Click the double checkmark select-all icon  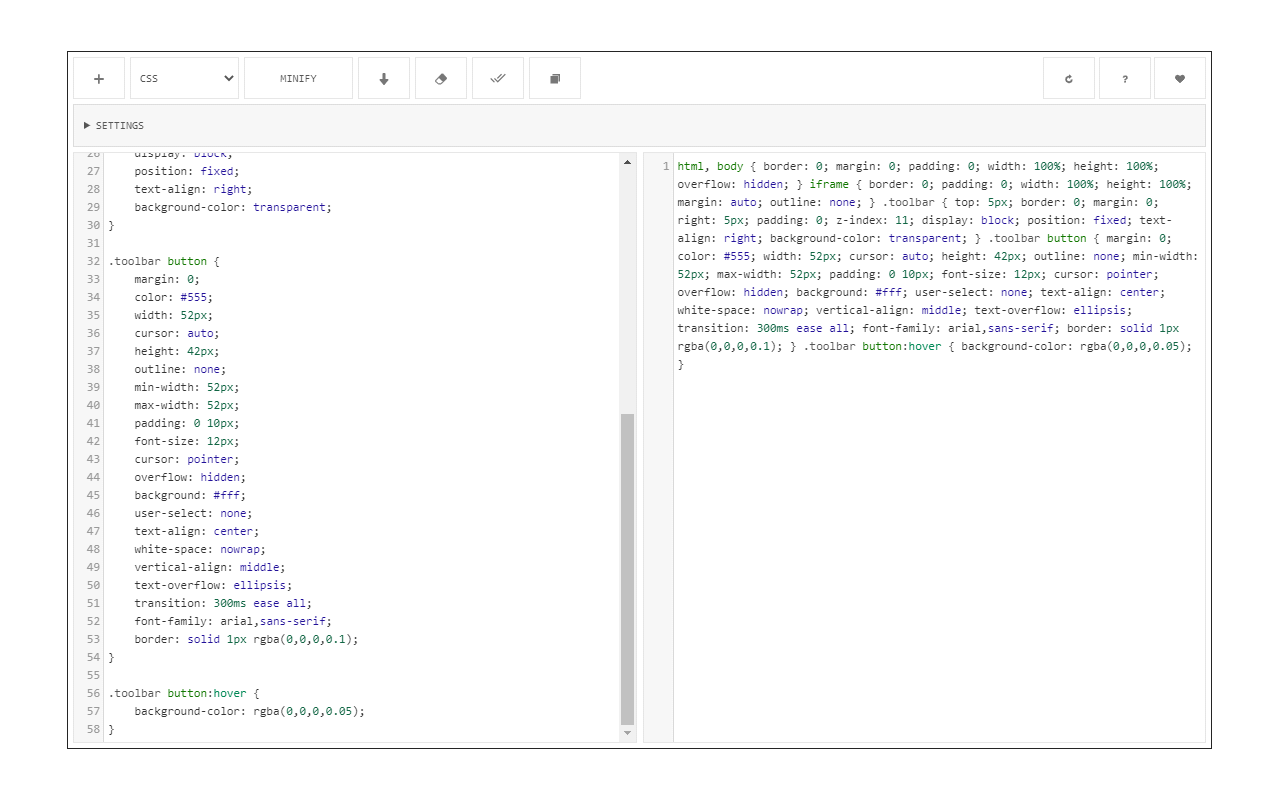point(498,78)
